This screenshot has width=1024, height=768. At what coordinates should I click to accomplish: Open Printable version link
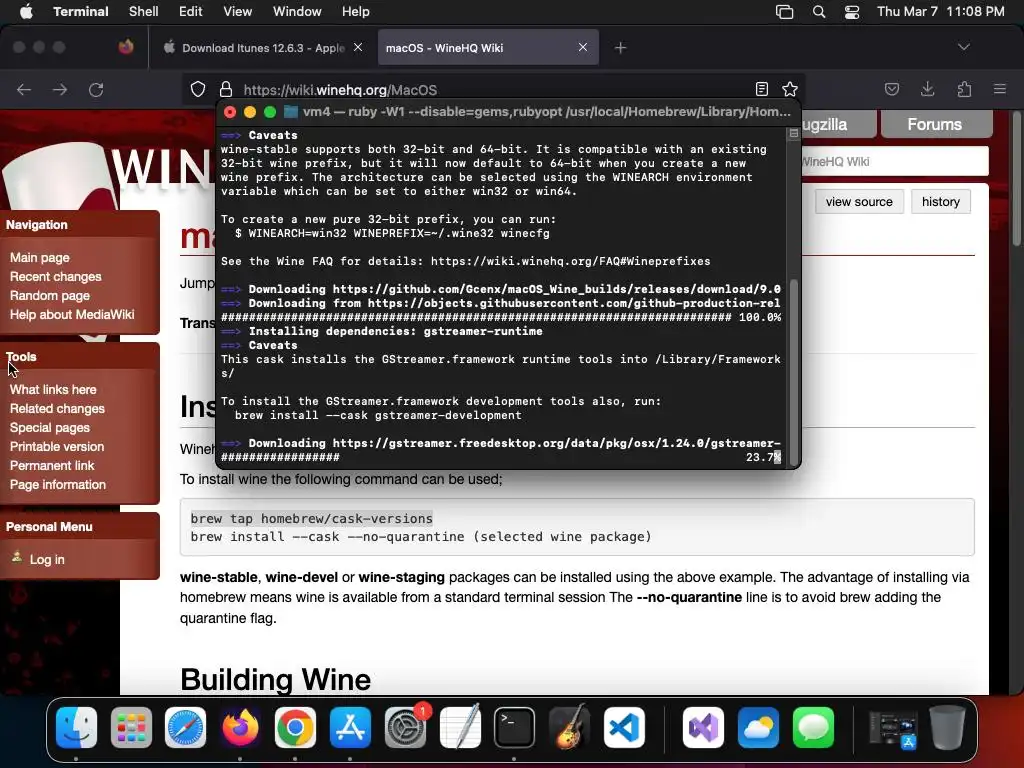(57, 447)
